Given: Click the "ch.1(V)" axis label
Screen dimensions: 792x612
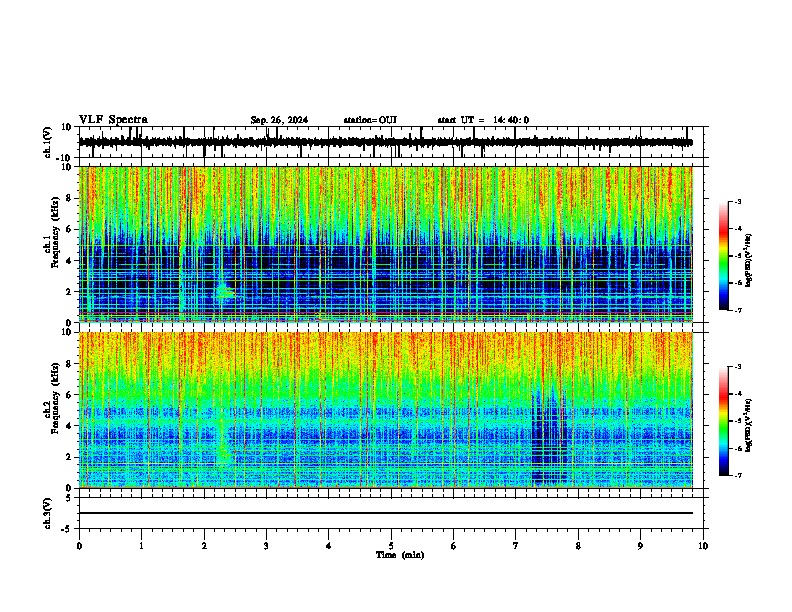Looking at the screenshot, I should tap(48, 142).
